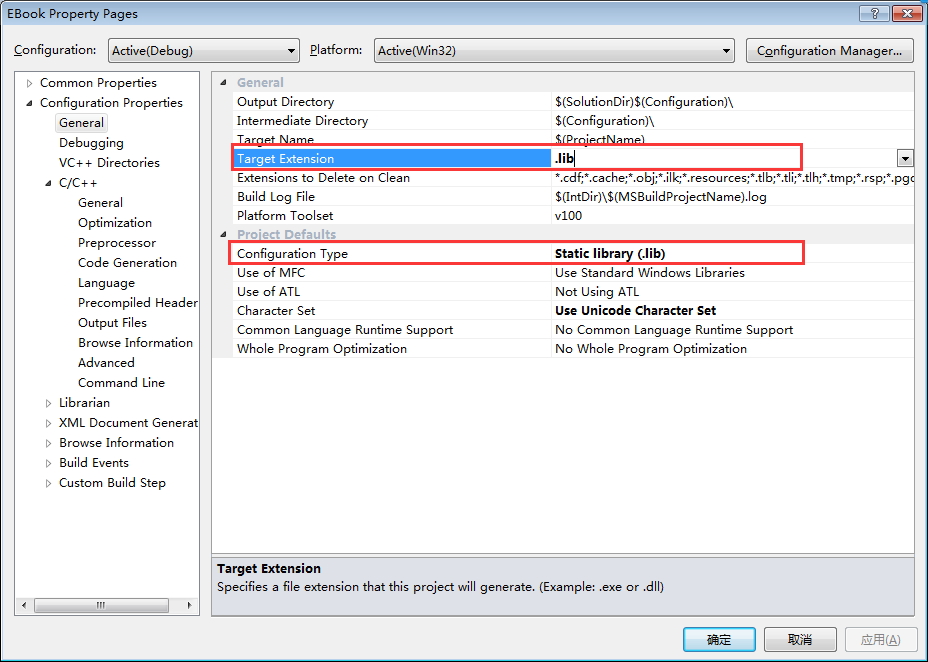Select VC++ Directories tree item

pos(109,163)
